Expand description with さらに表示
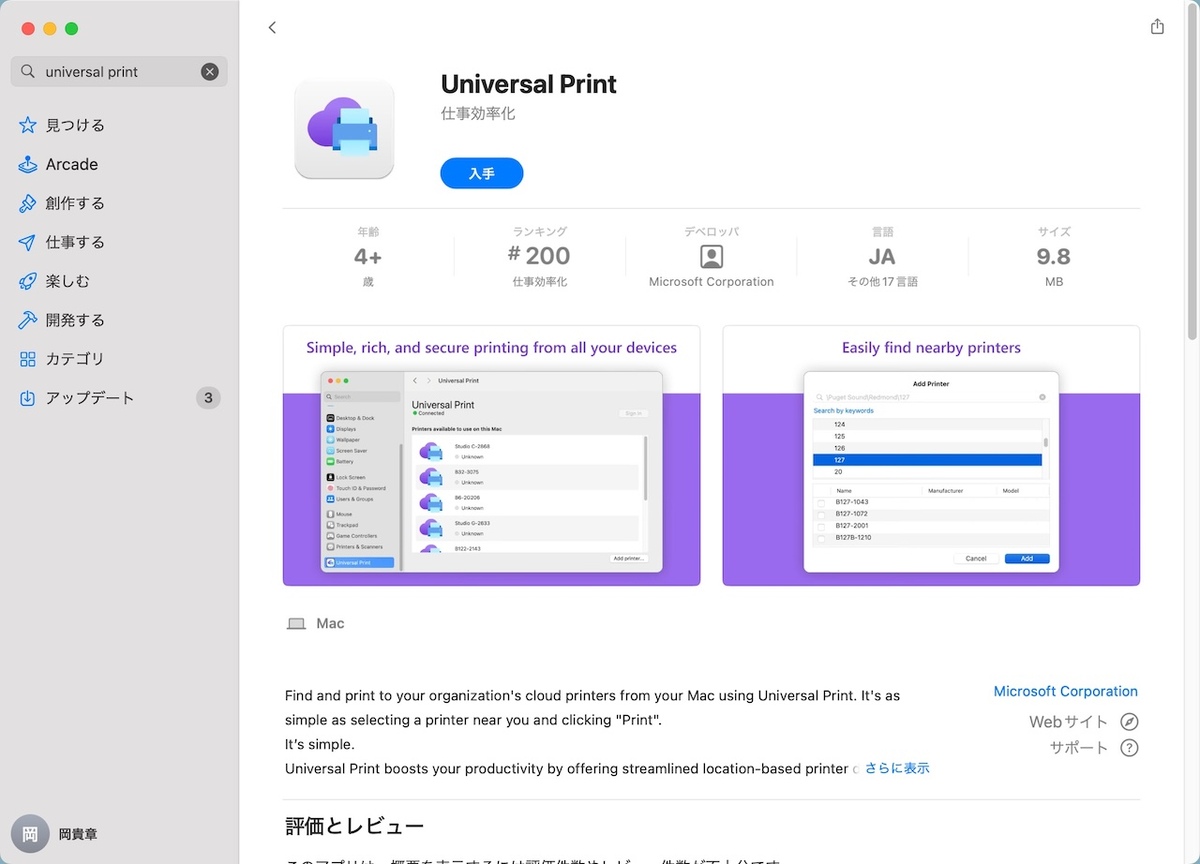 [x=897, y=768]
